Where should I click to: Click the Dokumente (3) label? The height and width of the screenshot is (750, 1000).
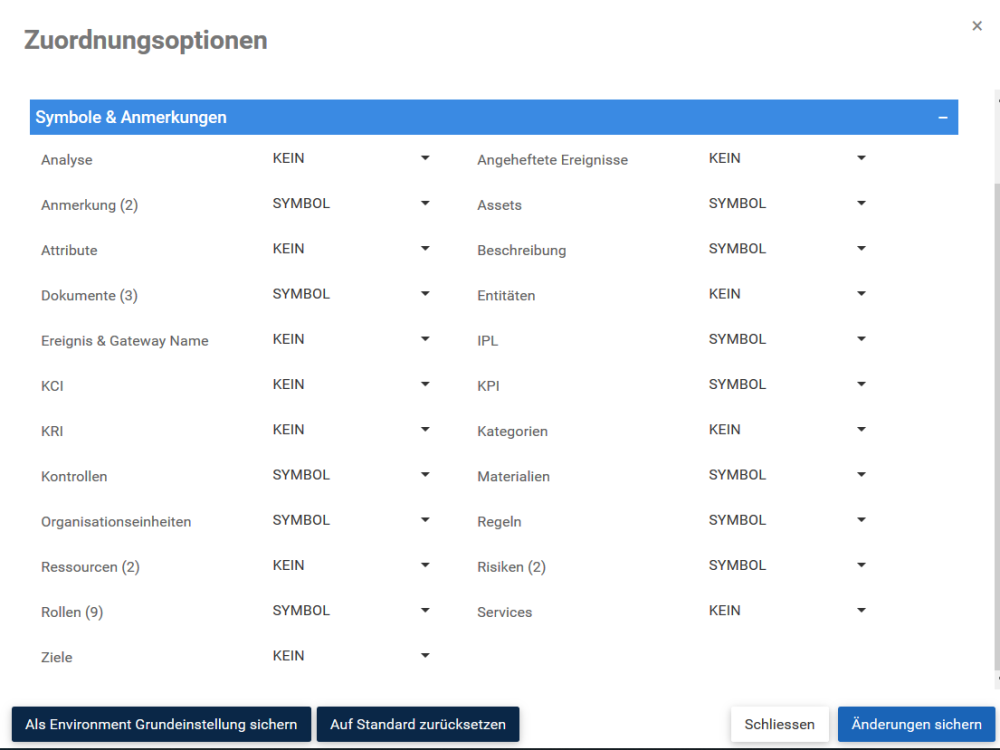pos(89,296)
